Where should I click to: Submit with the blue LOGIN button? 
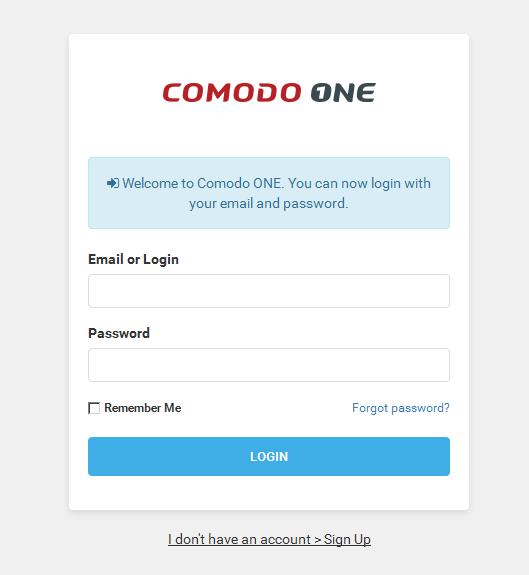(x=269, y=456)
